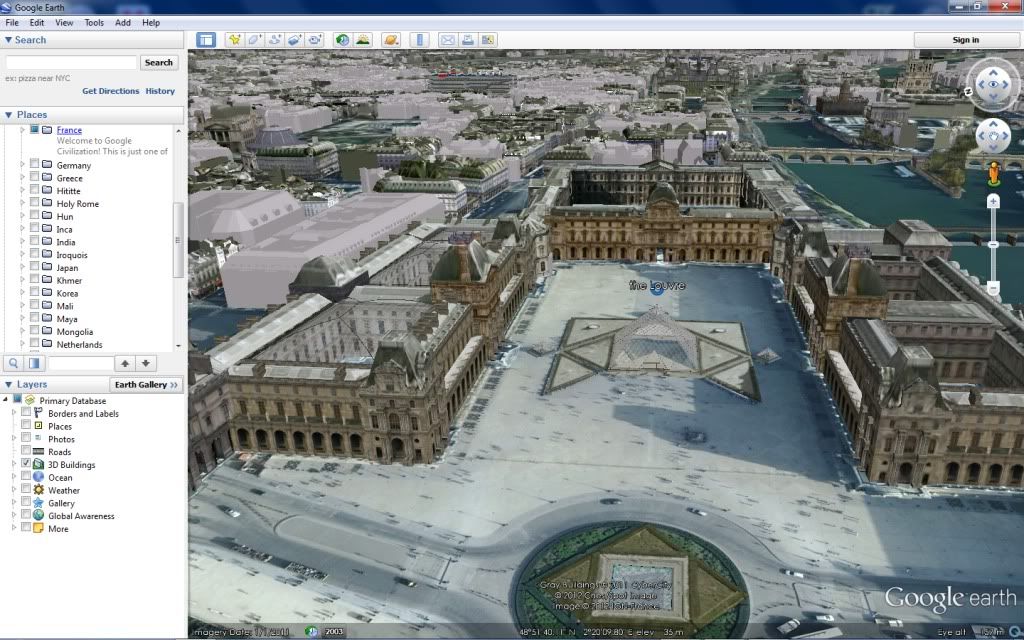Screen dimensions: 1024x640
Task: Open Get Directions link
Action: (x=110, y=91)
